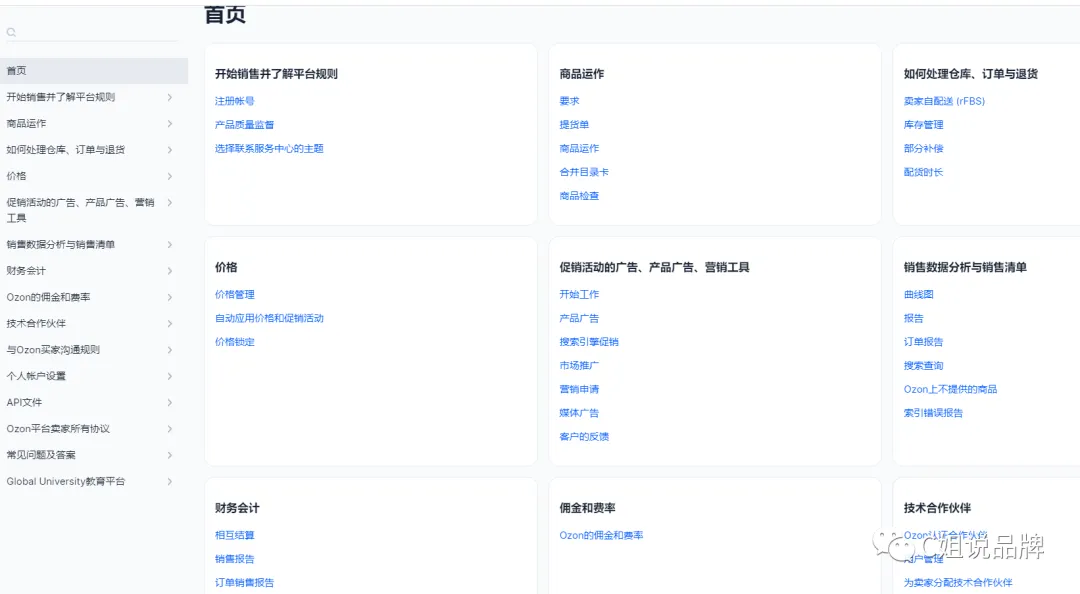The height and width of the screenshot is (594, 1080).
Task: Expand the 价格 sidebar section arrow
Action: (169, 176)
